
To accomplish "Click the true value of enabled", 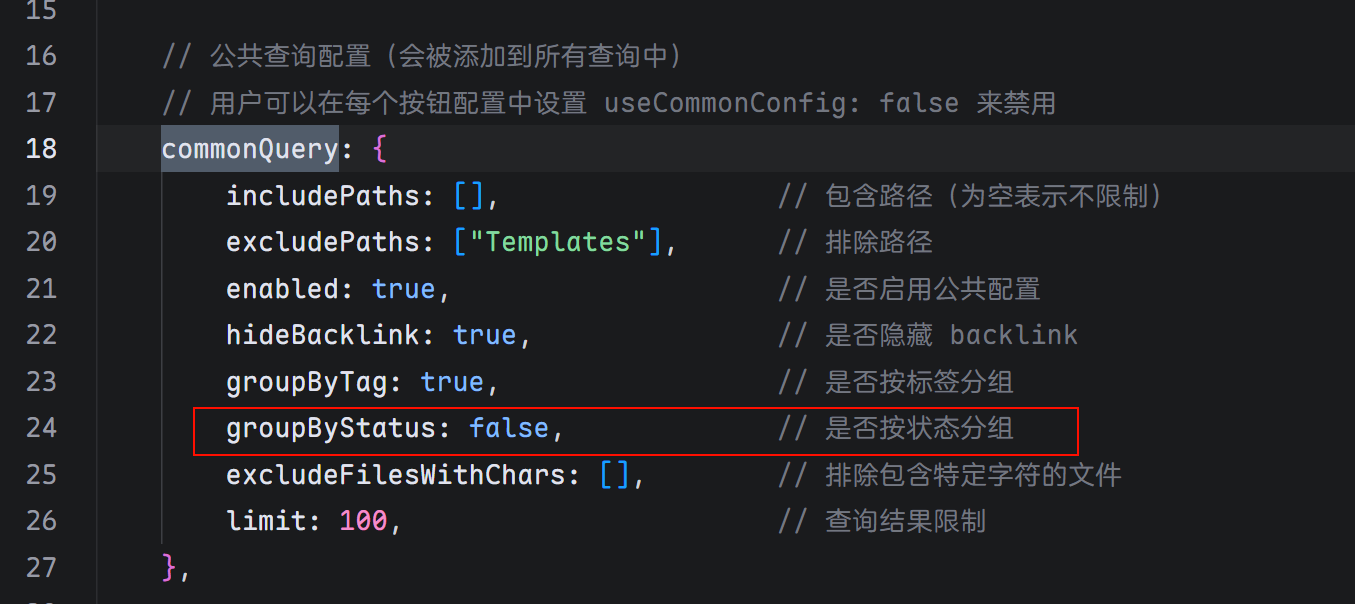I will (x=403, y=289).
